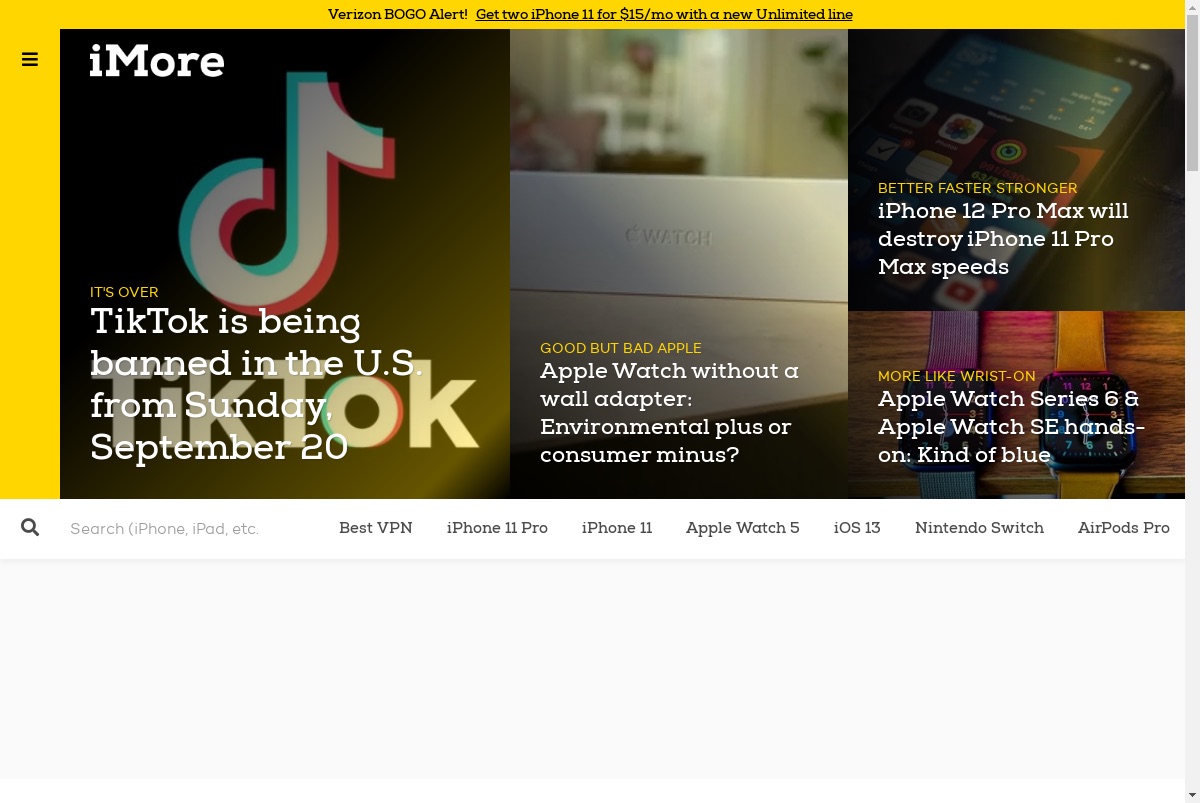1200x803 pixels.
Task: Open the iPhone 12 Pro Max speeds article
Action: [x=1003, y=239]
